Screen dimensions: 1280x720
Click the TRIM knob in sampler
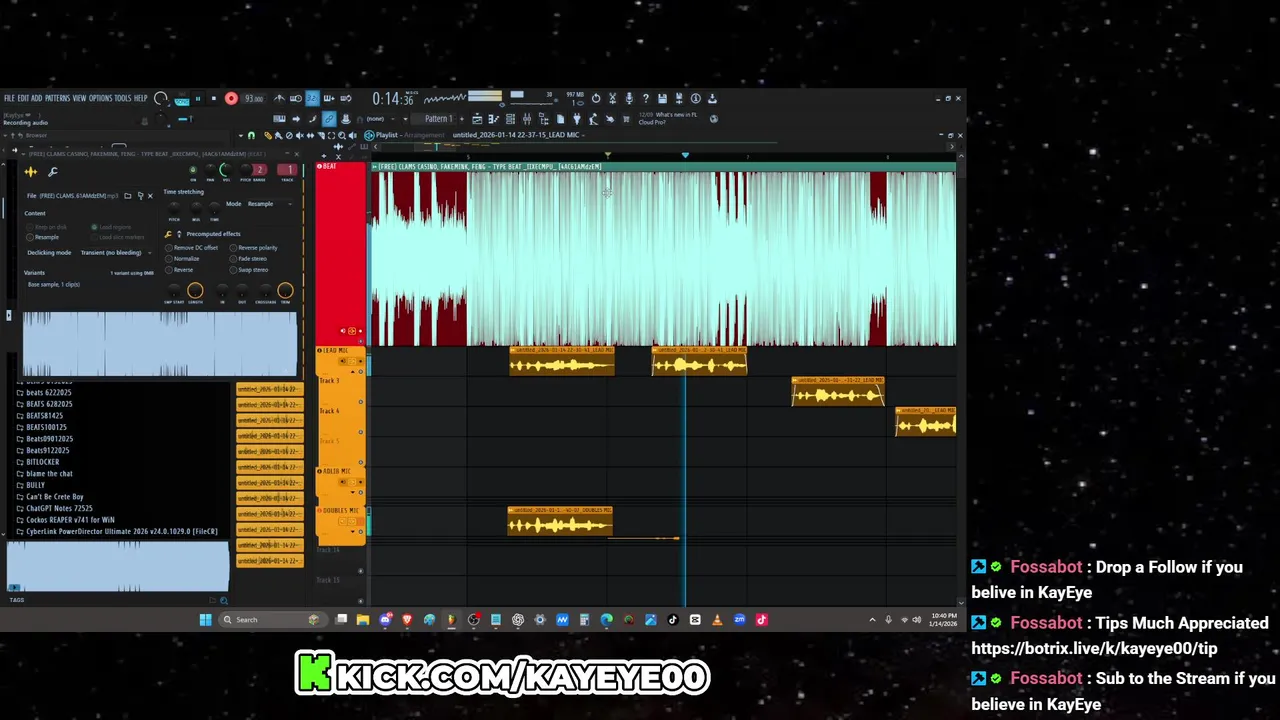pyautogui.click(x=285, y=290)
